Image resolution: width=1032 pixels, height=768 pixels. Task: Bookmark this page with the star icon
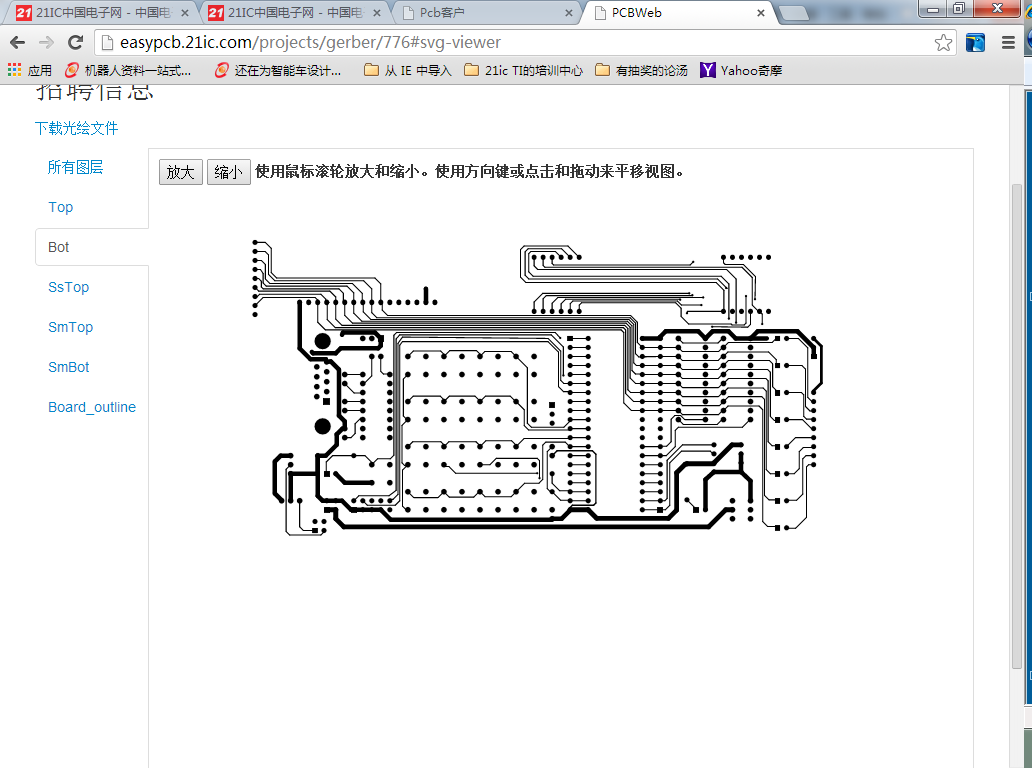(943, 43)
